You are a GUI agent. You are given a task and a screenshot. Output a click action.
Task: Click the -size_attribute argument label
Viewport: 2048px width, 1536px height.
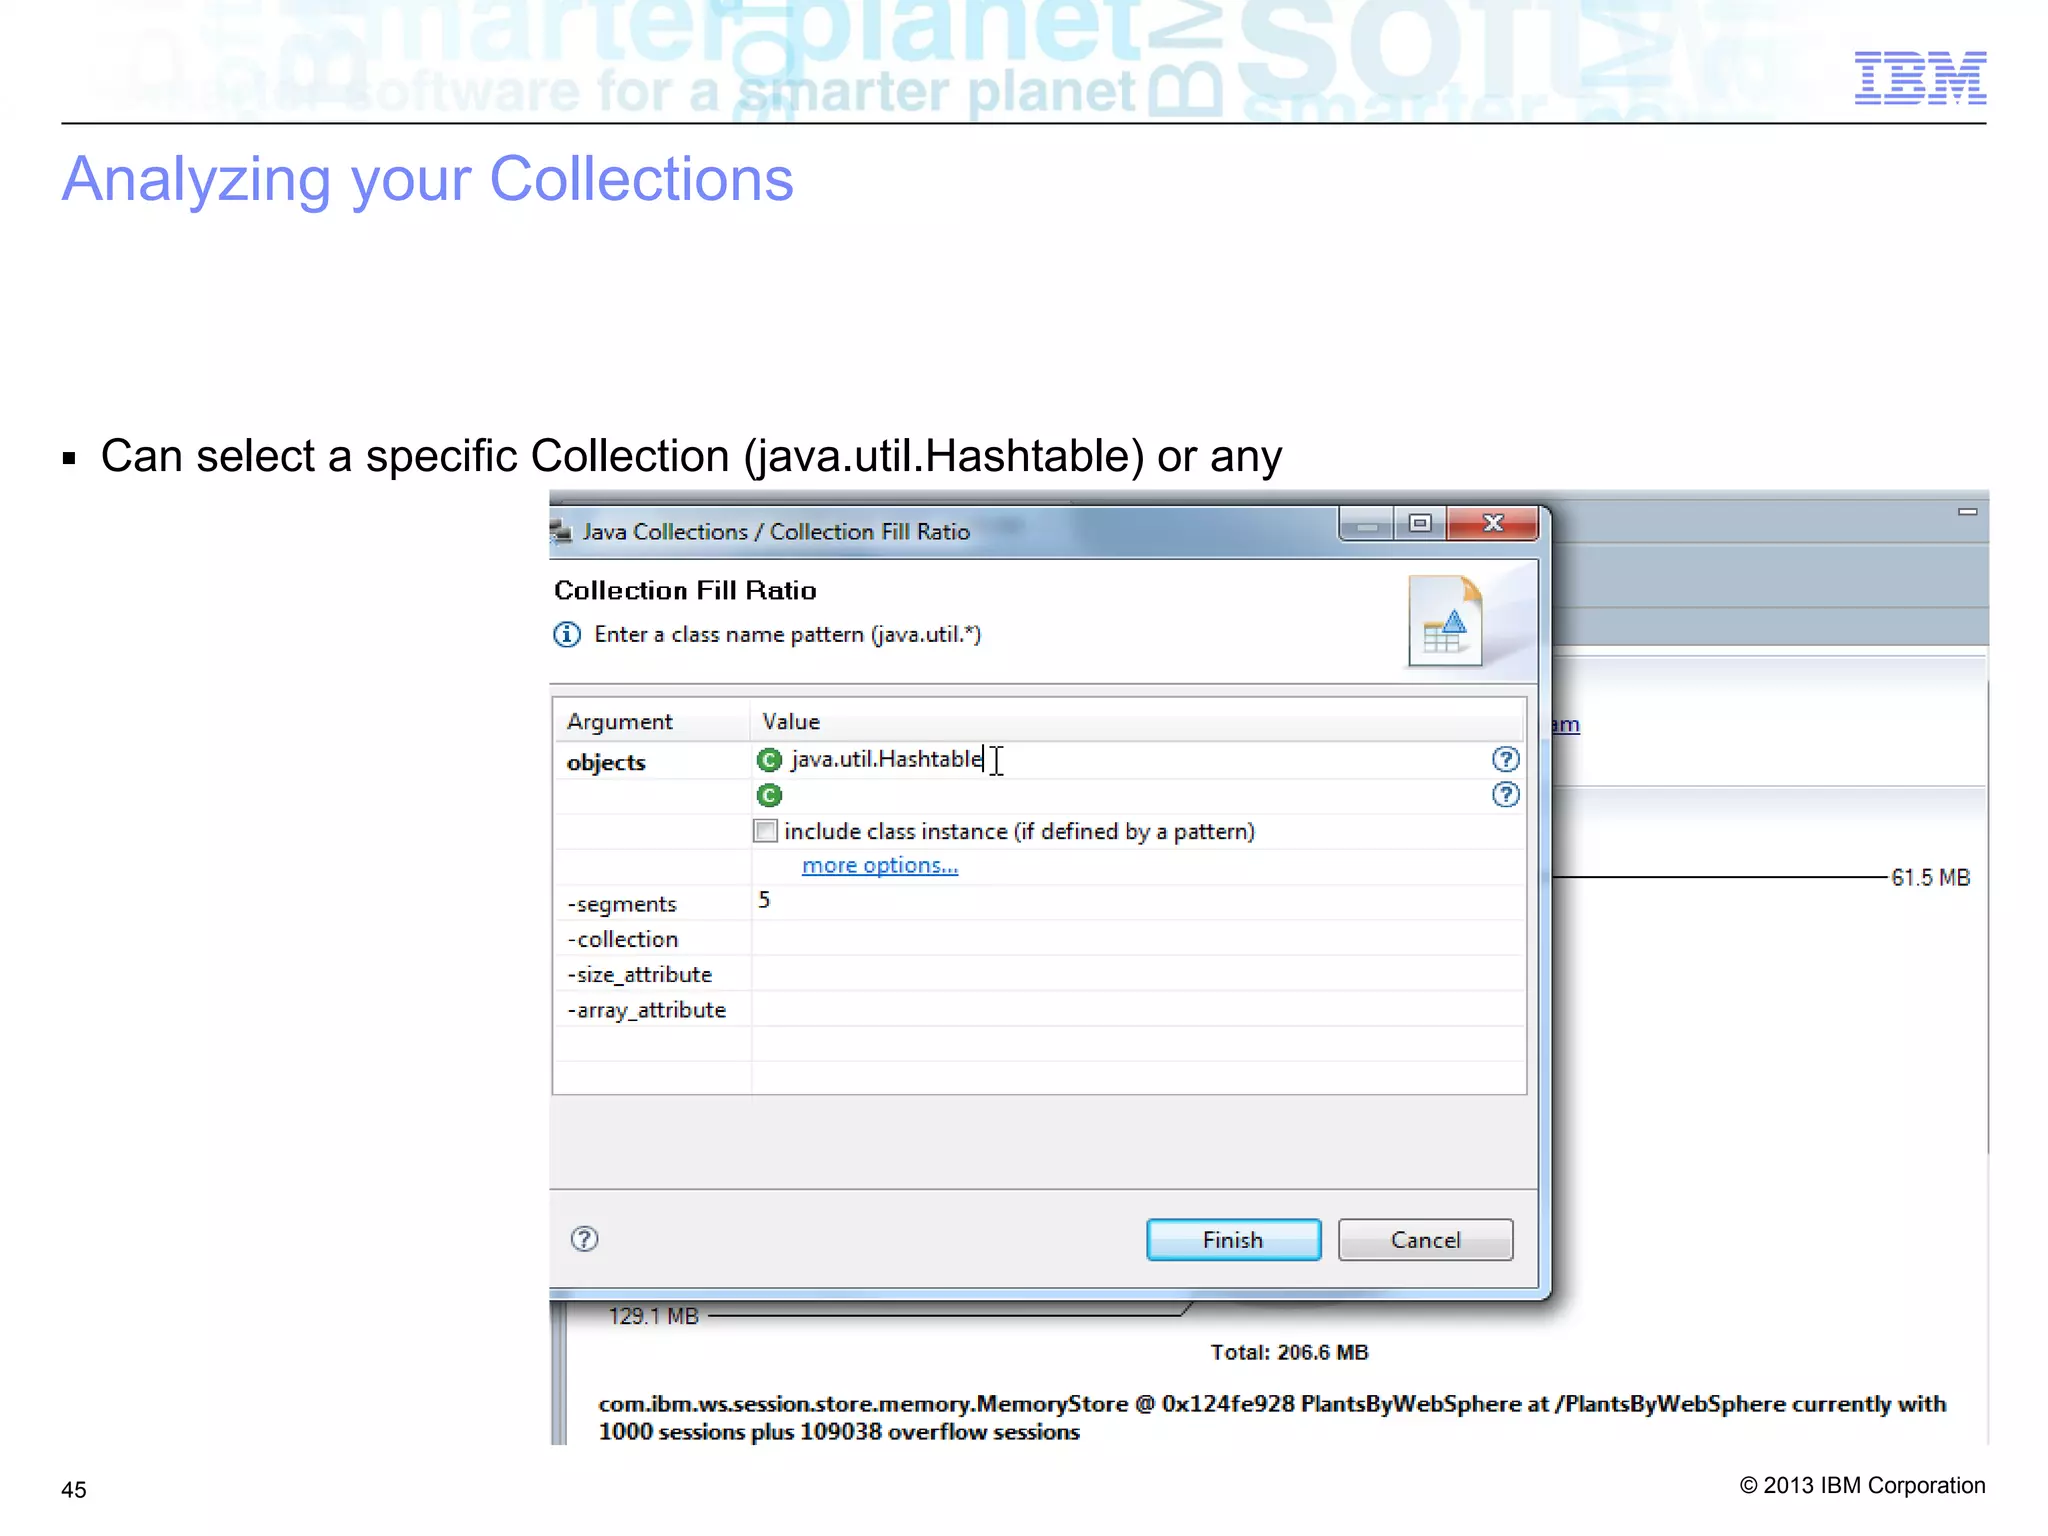[x=639, y=974]
